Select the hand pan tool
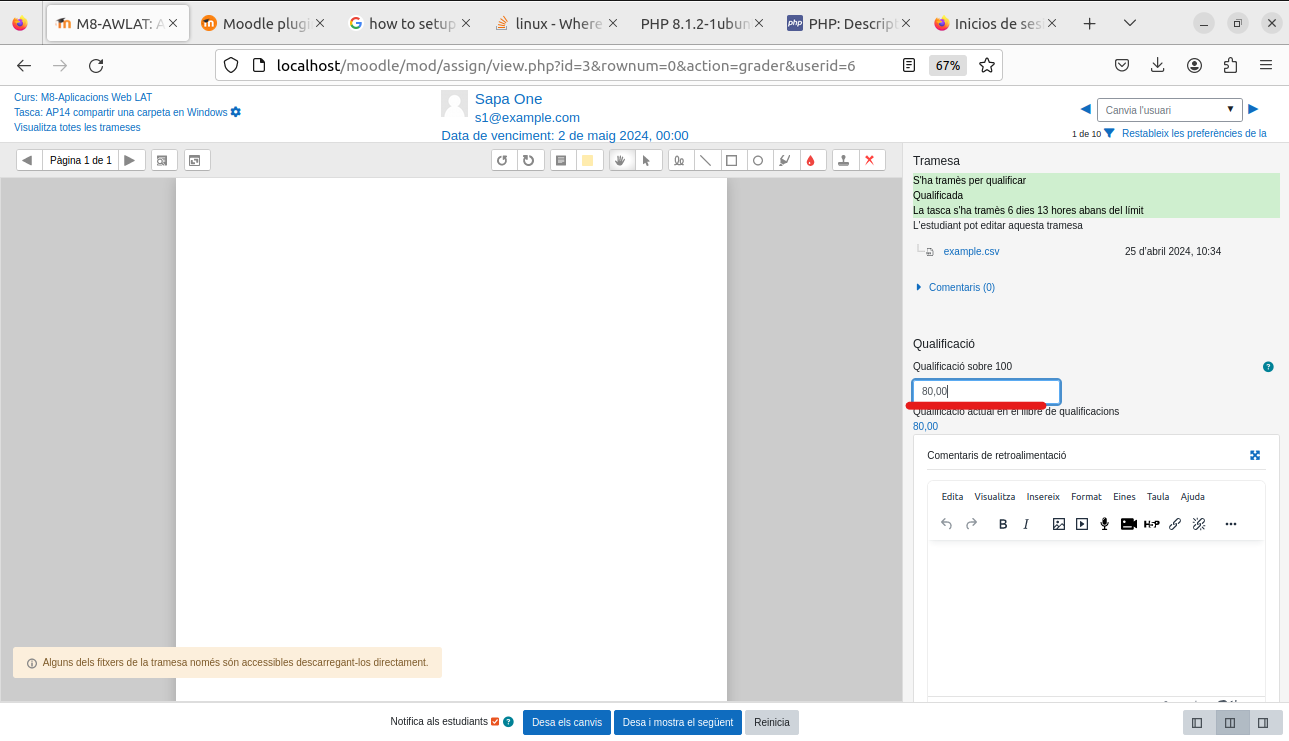1289x741 pixels. tap(620, 159)
